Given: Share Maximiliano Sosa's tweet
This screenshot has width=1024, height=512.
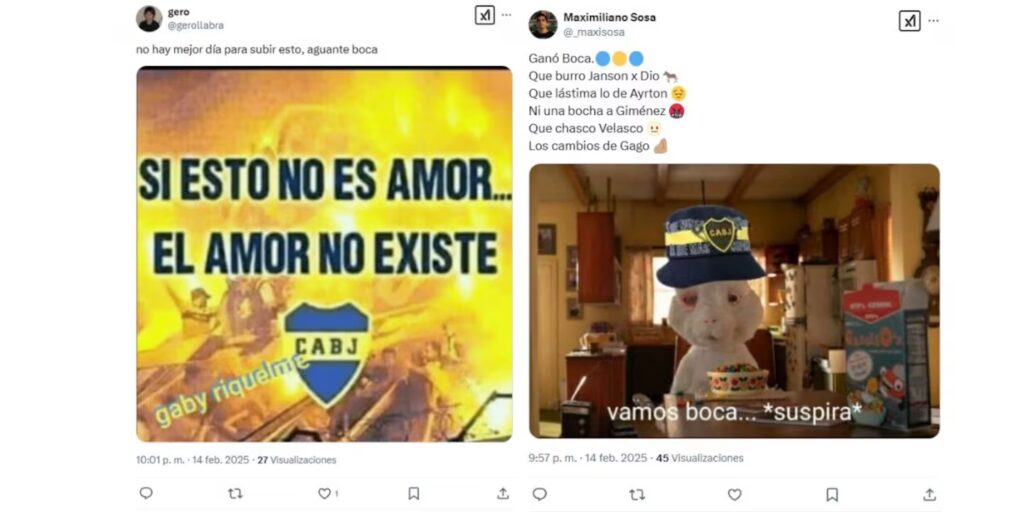Looking at the screenshot, I should pyautogui.click(x=929, y=494).
